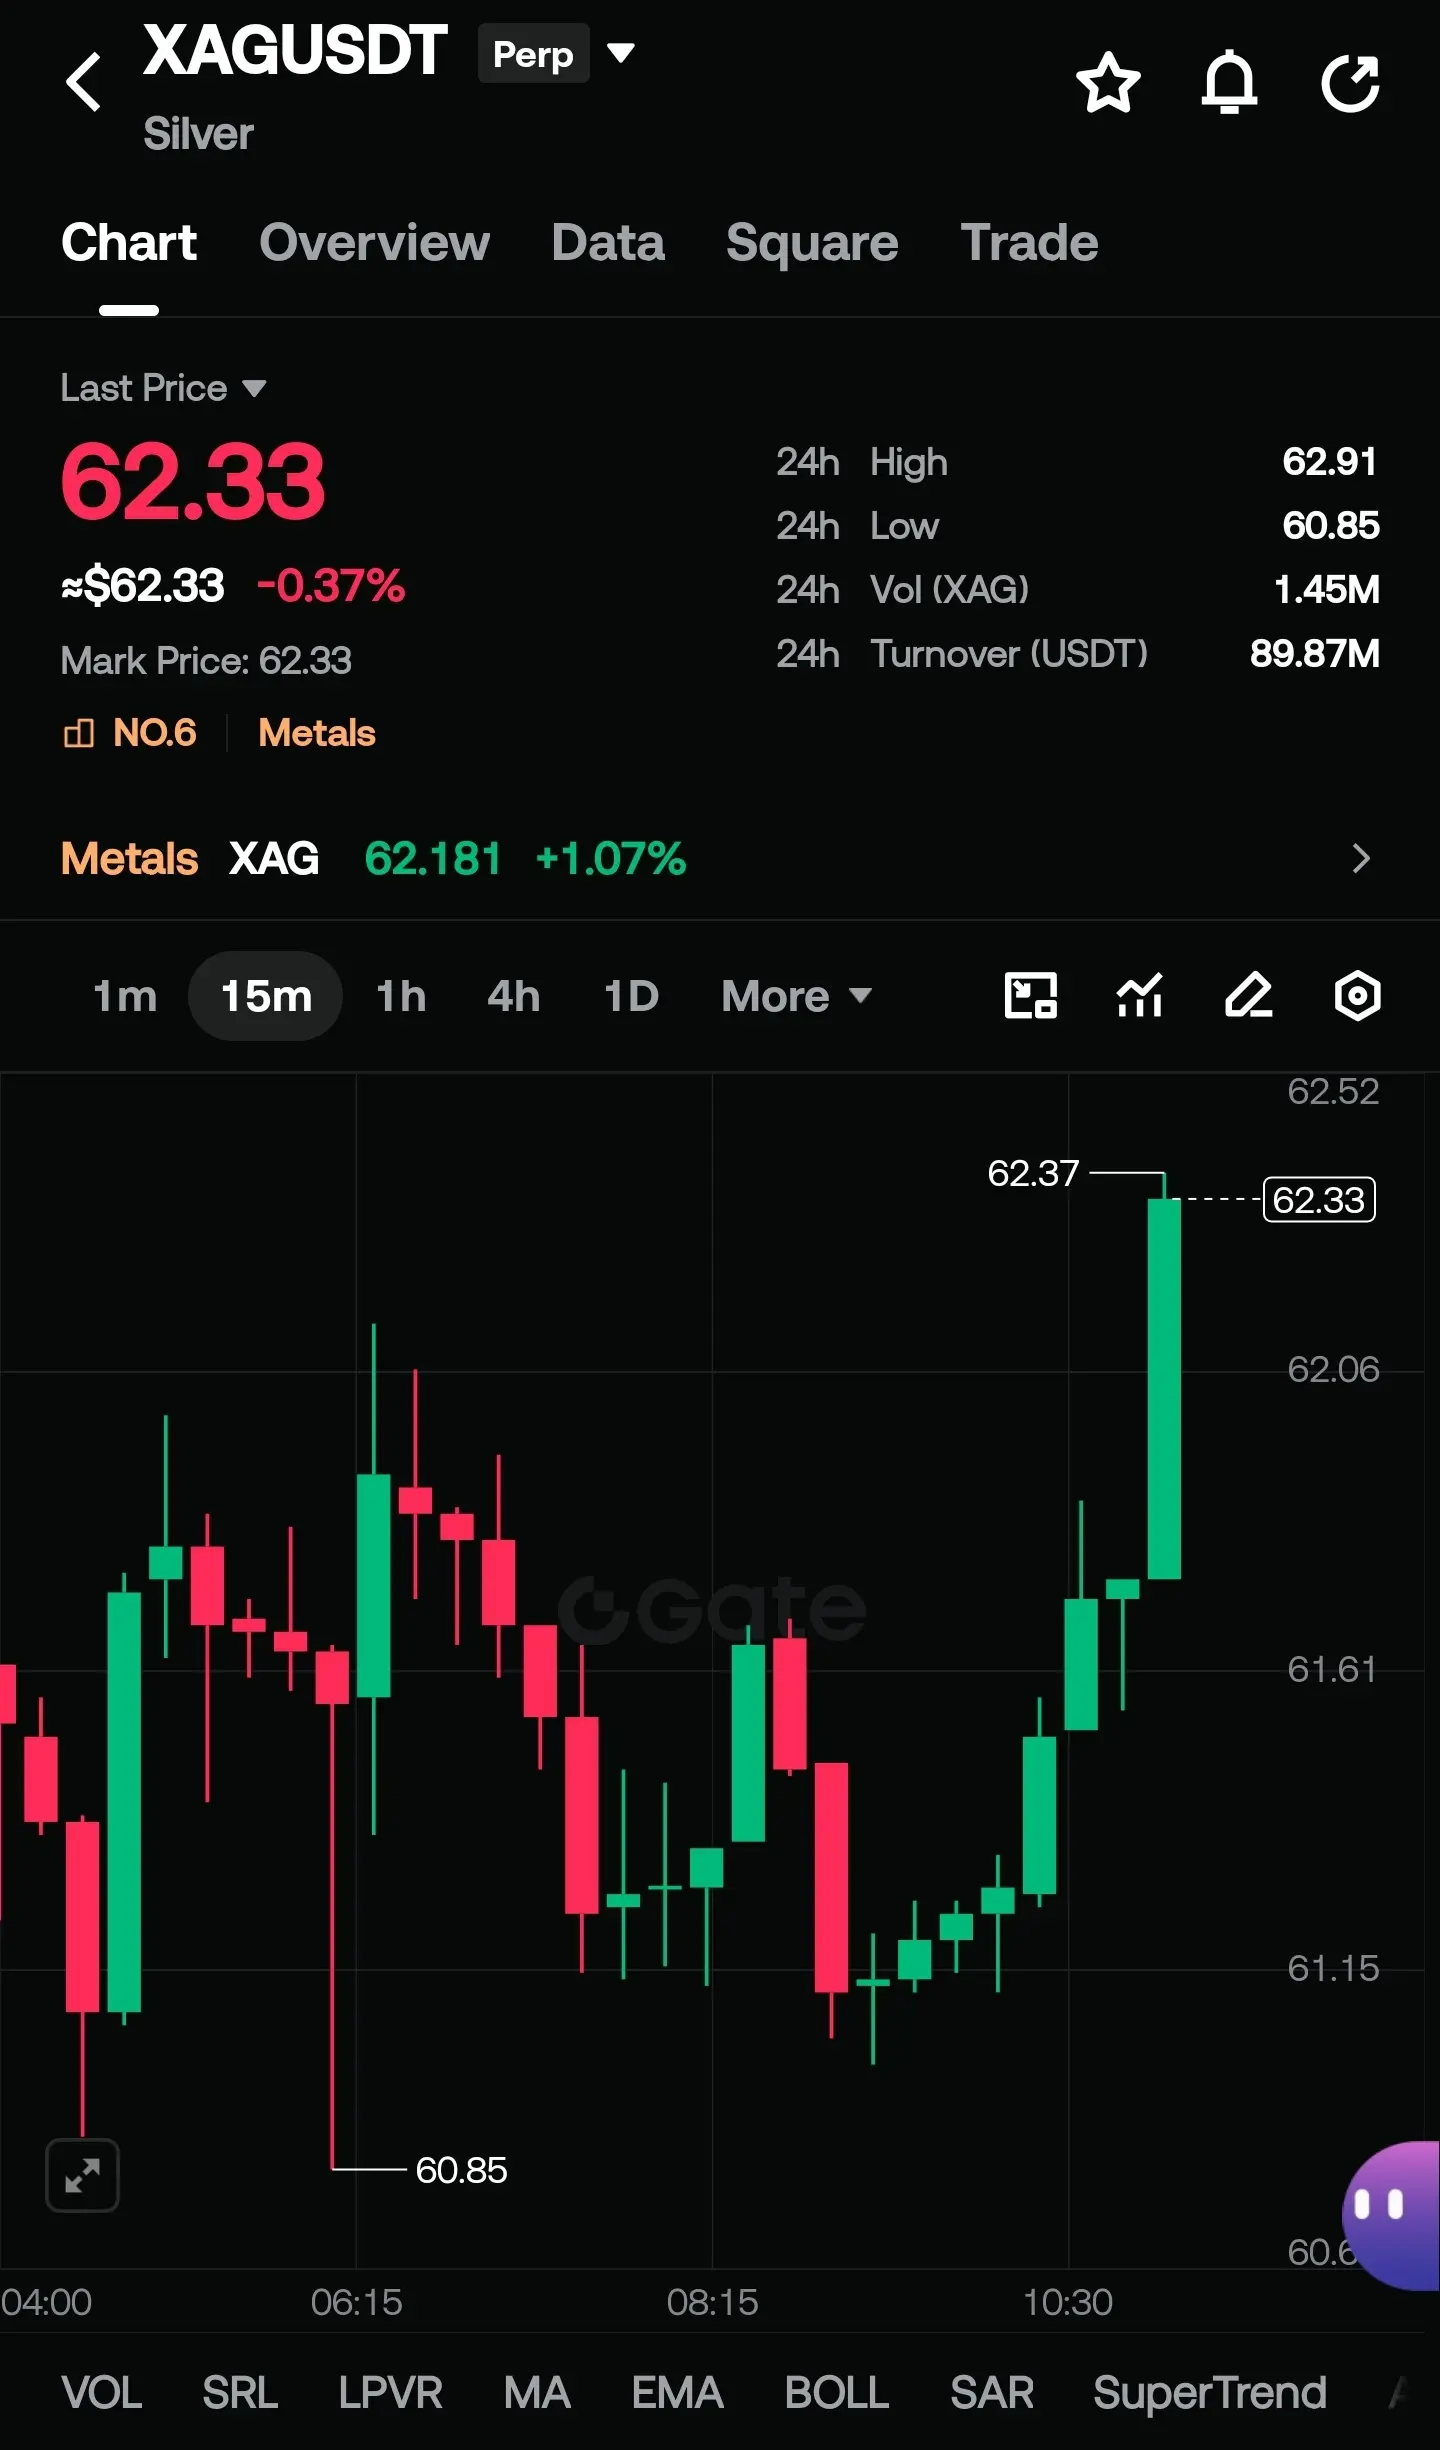Open the More timeframes dropdown
The image size is (1440, 2450).
pos(797,996)
